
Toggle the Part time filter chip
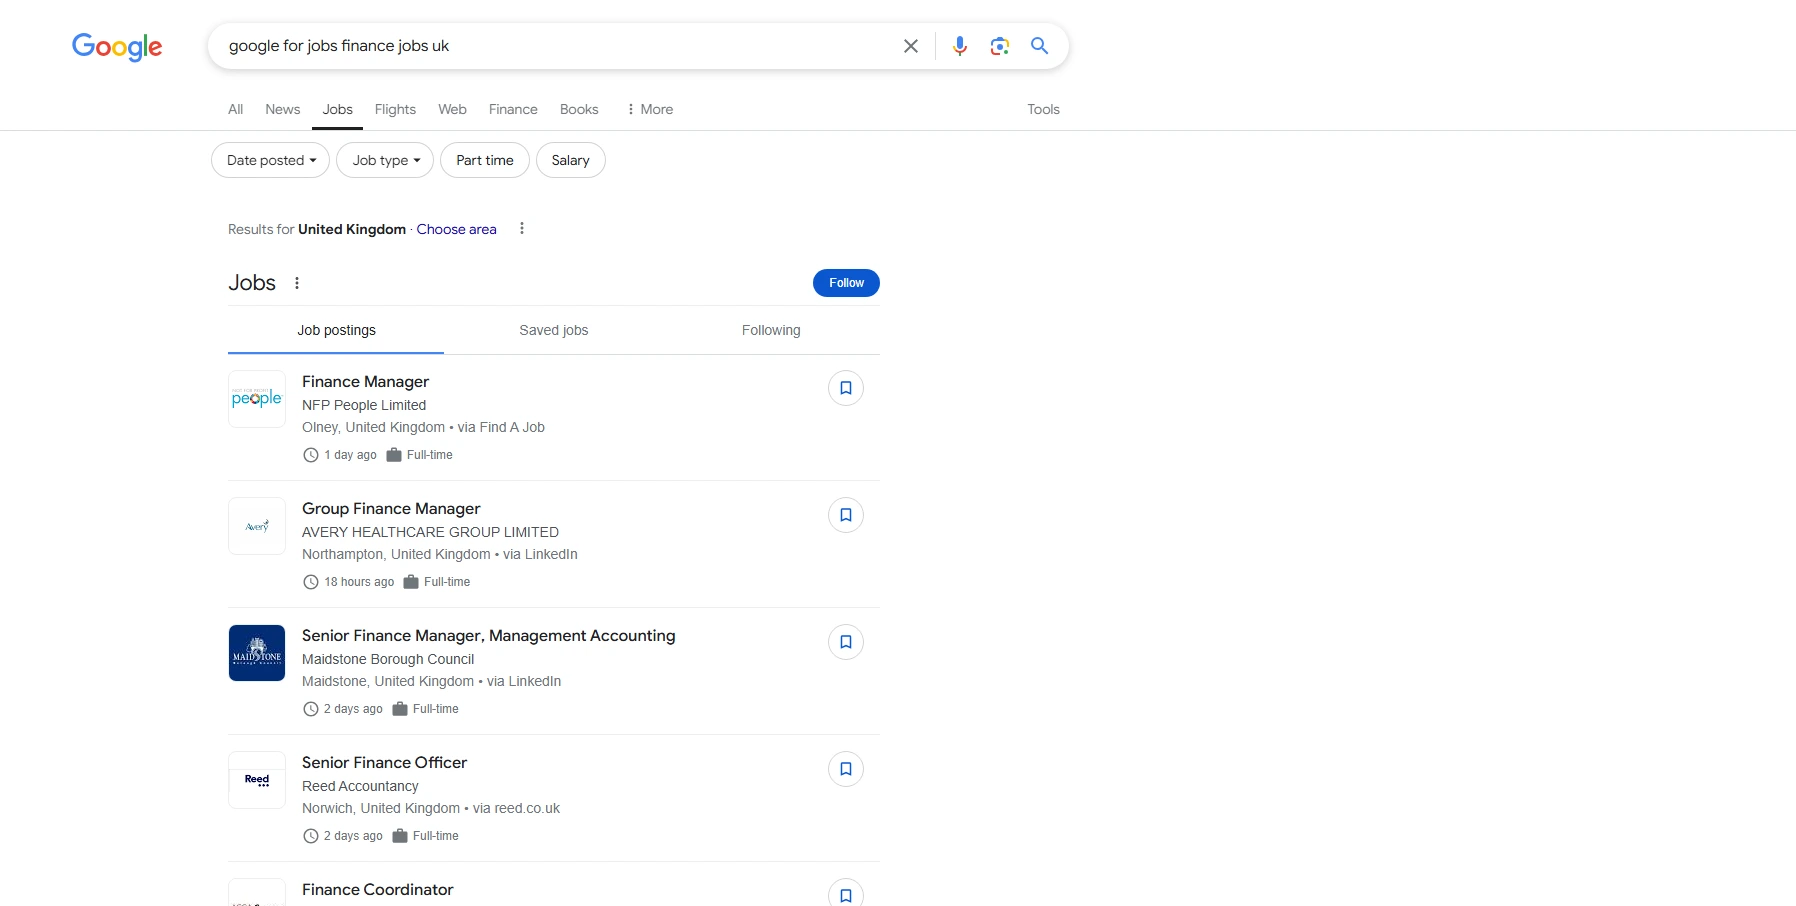click(485, 160)
